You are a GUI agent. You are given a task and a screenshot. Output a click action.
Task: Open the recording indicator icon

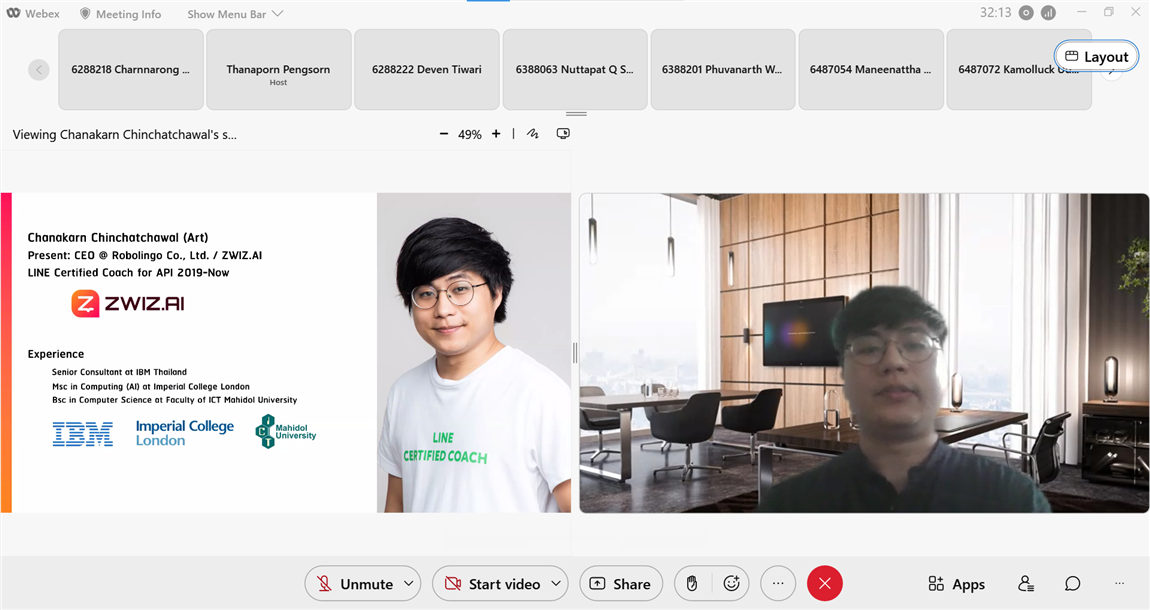(x=1026, y=13)
